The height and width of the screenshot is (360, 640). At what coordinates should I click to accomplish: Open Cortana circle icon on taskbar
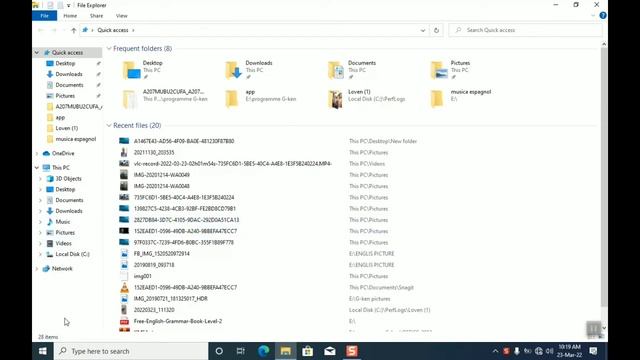point(219,351)
